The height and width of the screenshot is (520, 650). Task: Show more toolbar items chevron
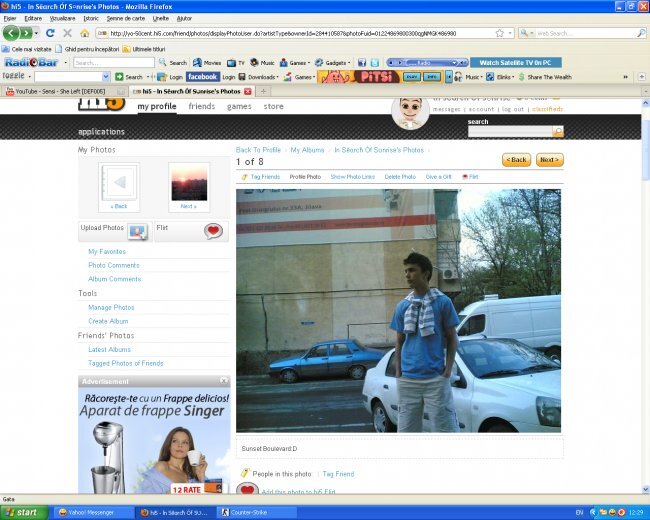pos(625,77)
